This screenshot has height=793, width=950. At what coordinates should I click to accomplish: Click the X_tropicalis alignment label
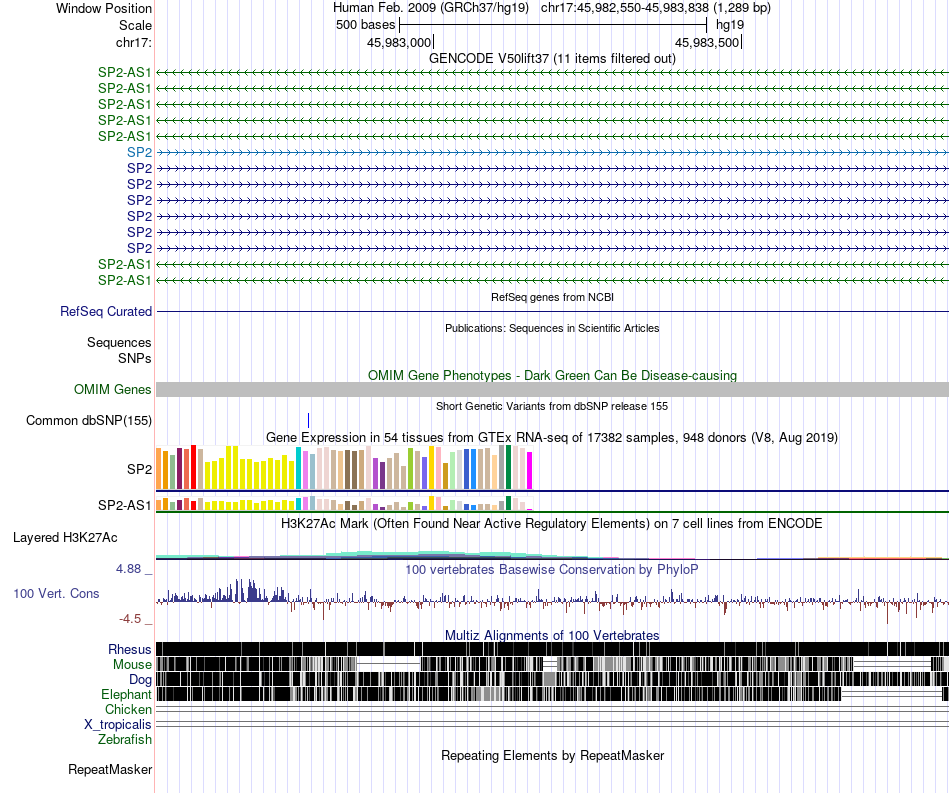click(118, 725)
